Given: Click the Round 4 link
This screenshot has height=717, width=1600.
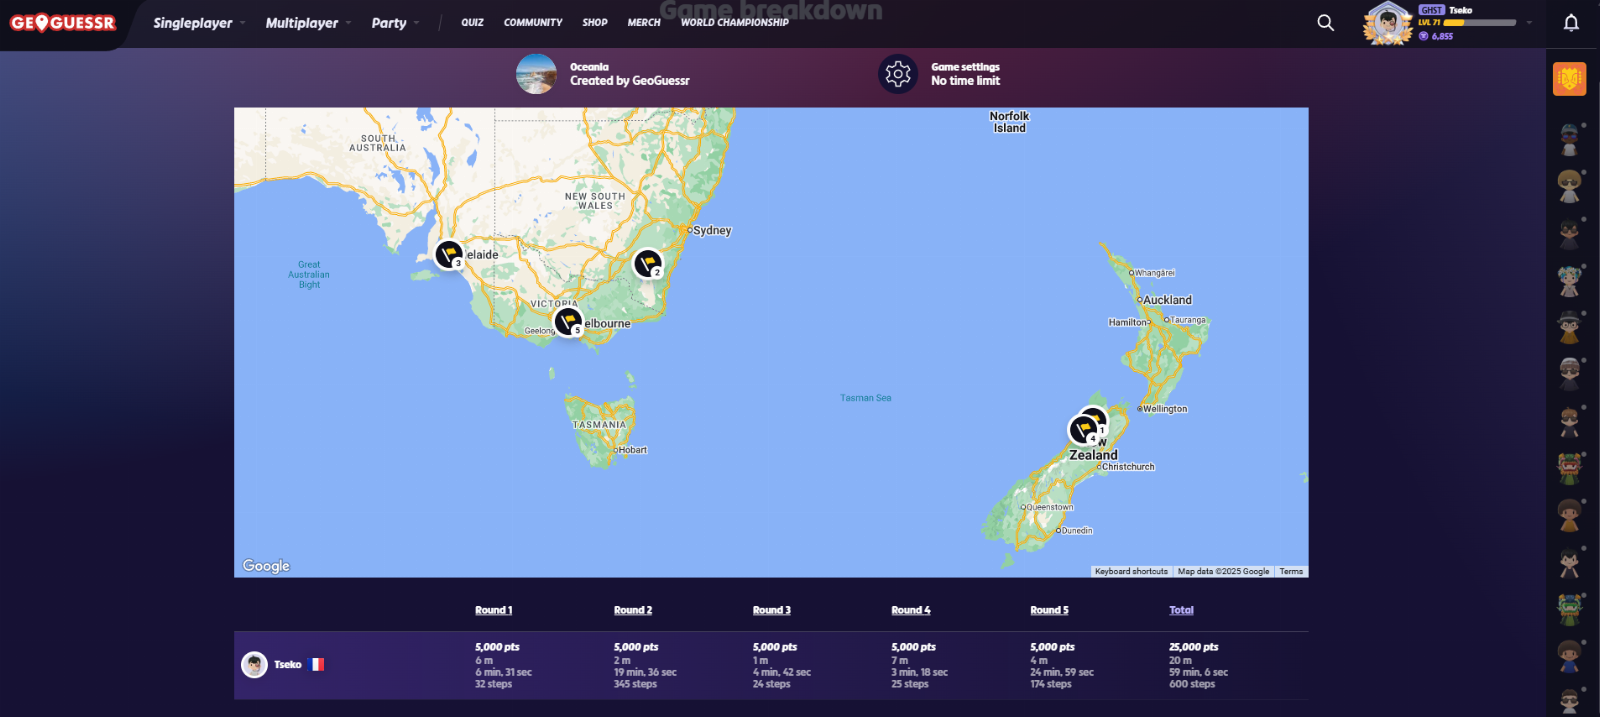Looking at the screenshot, I should [910, 610].
